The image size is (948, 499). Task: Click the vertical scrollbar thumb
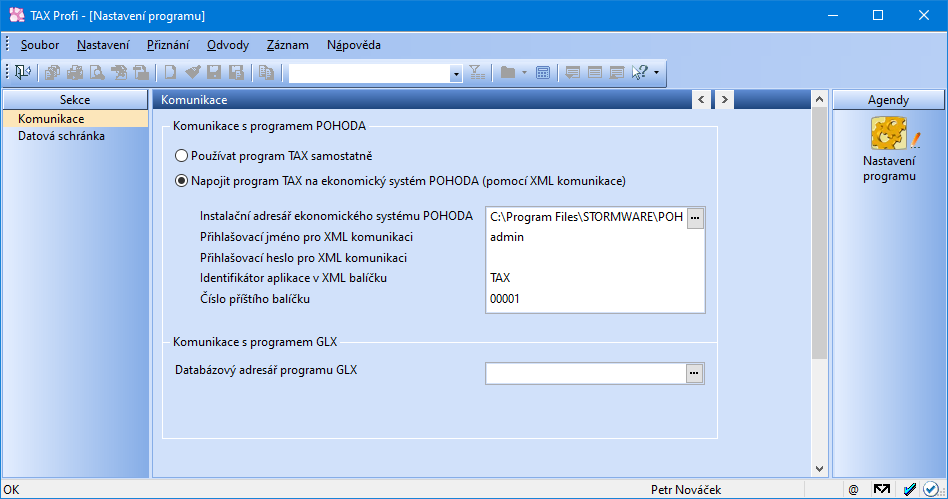[x=819, y=233]
